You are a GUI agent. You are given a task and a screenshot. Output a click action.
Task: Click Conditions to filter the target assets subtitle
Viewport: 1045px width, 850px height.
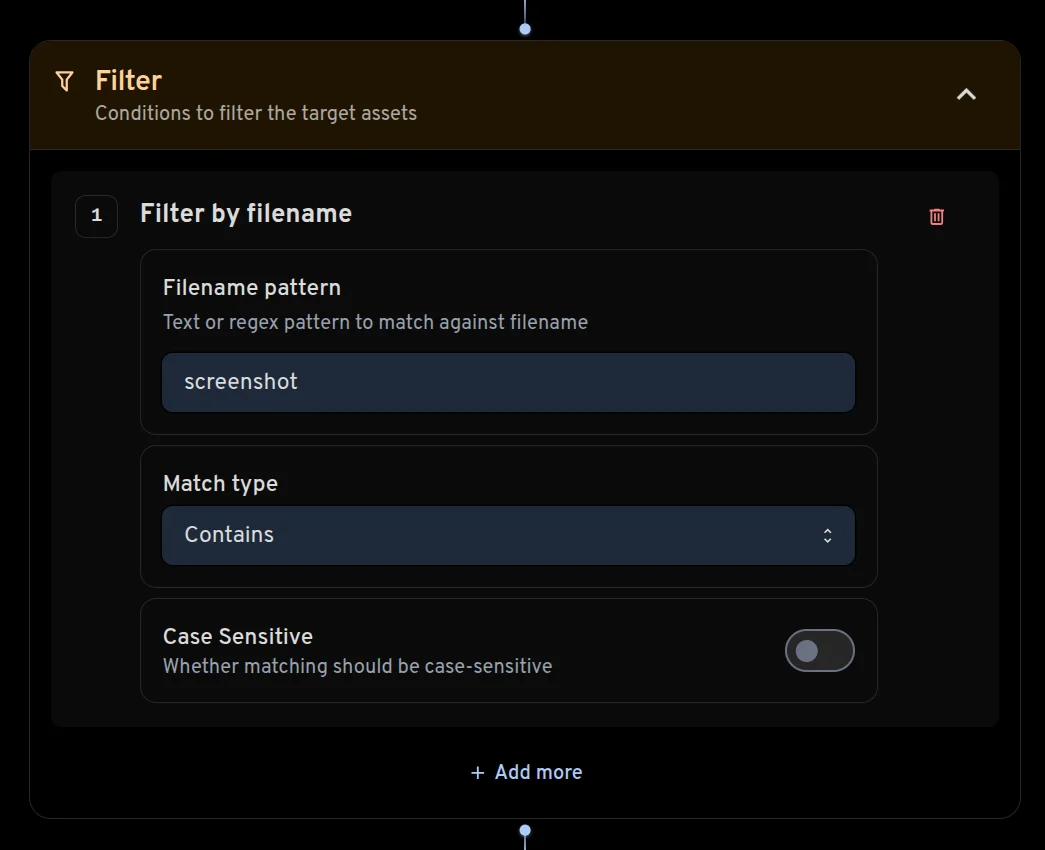click(256, 112)
